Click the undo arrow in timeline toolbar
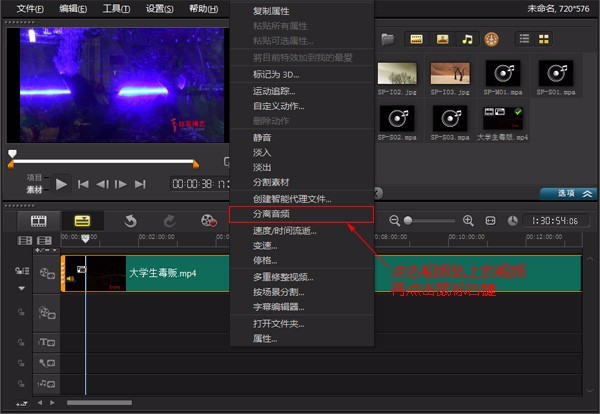Screen dimensions: 600x414 (130, 221)
